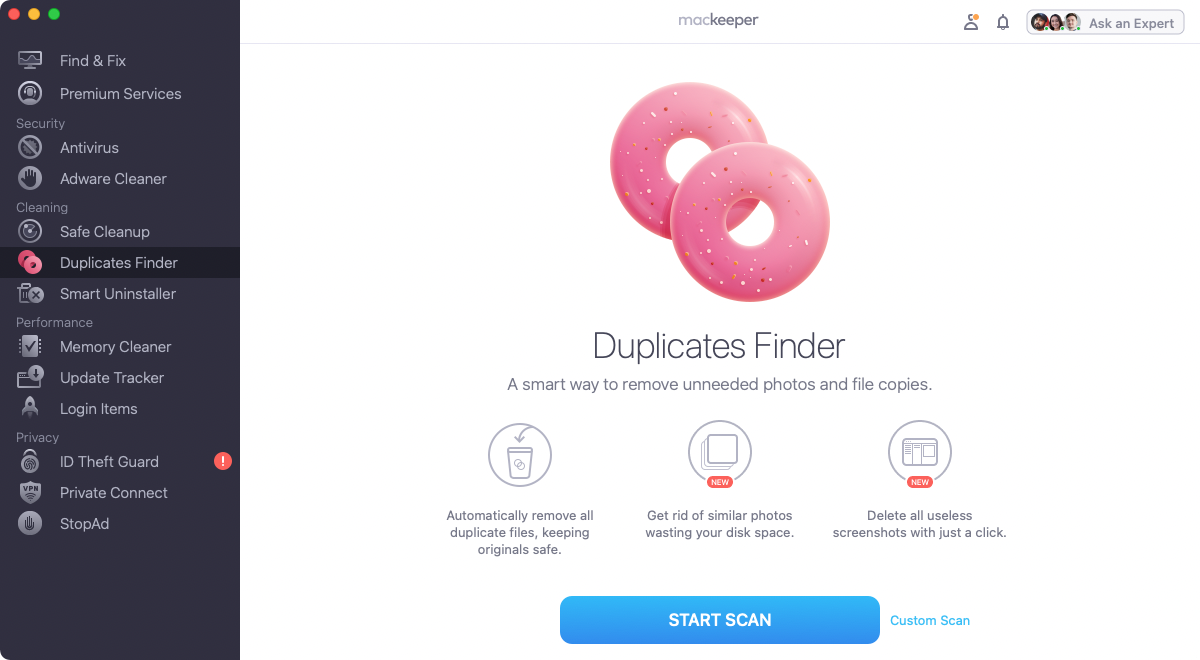Open the Custom Scan link
This screenshot has height=660, width=1200.
click(930, 620)
